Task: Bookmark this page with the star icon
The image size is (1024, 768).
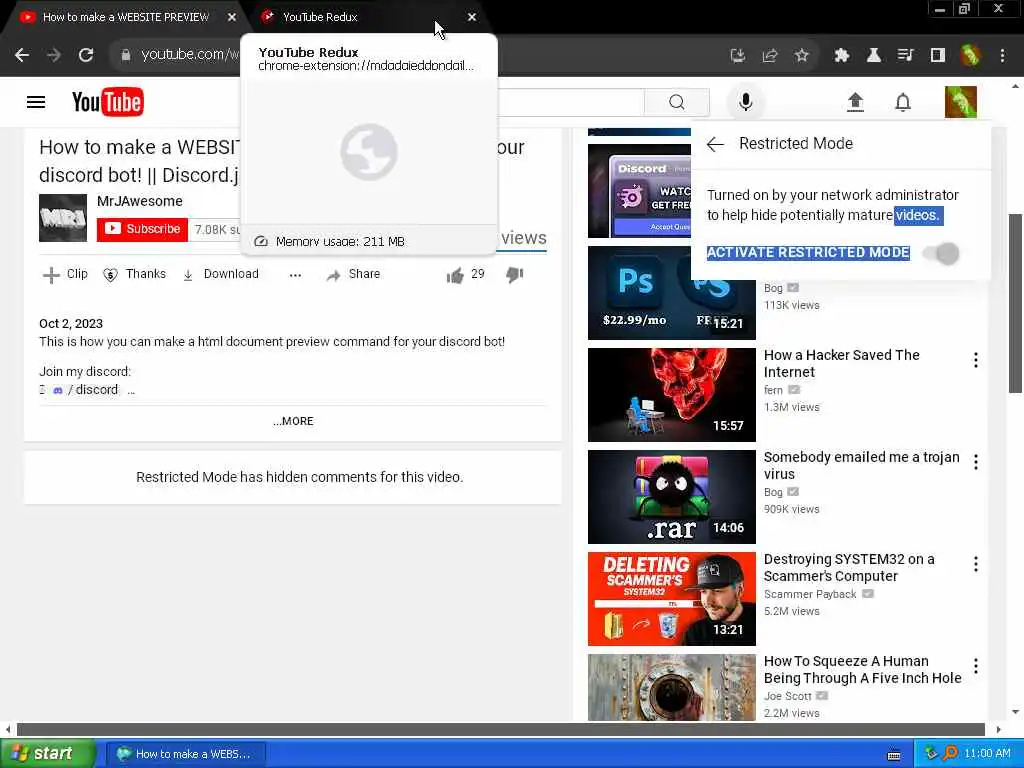Action: [x=802, y=56]
